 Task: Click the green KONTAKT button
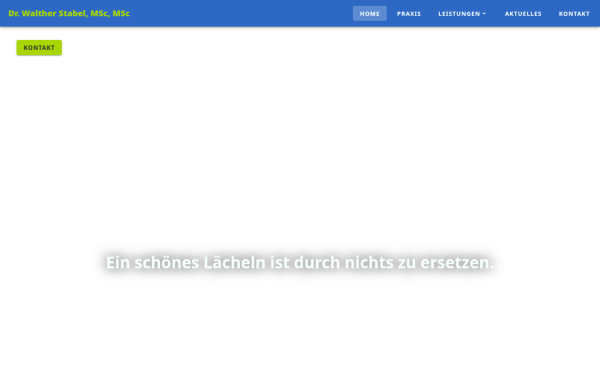coord(39,48)
